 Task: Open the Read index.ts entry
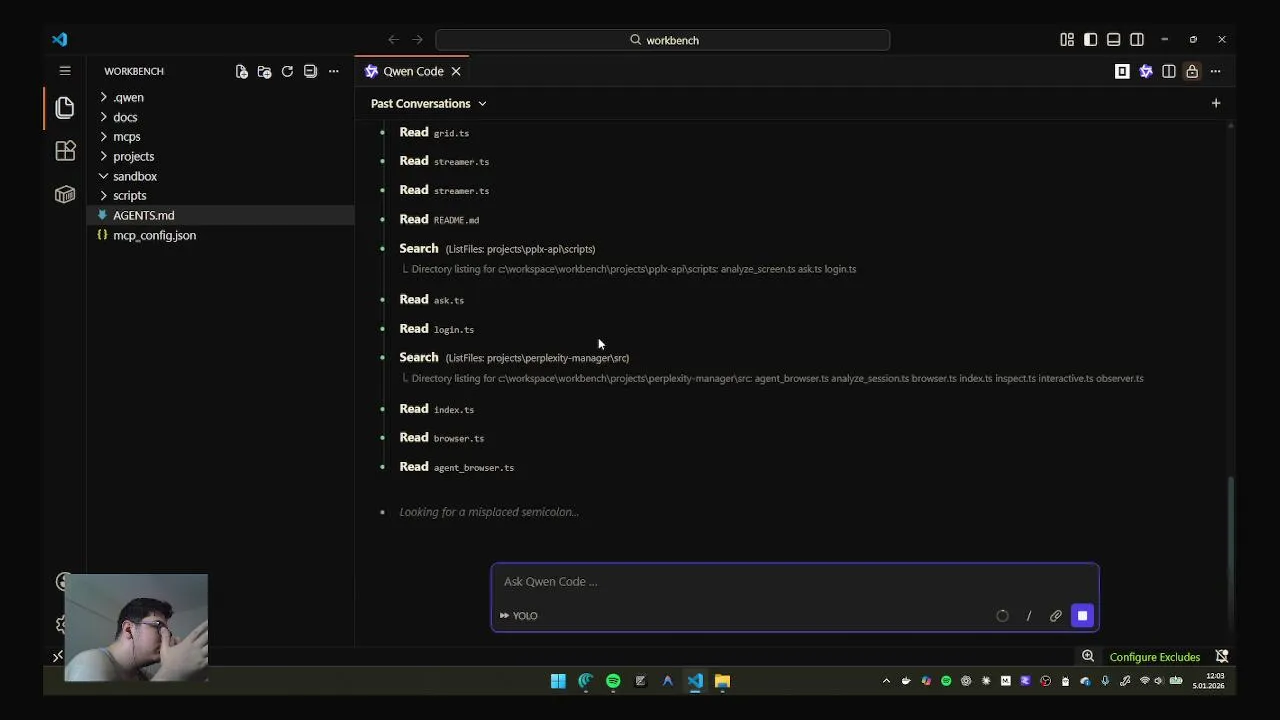tap(436, 408)
